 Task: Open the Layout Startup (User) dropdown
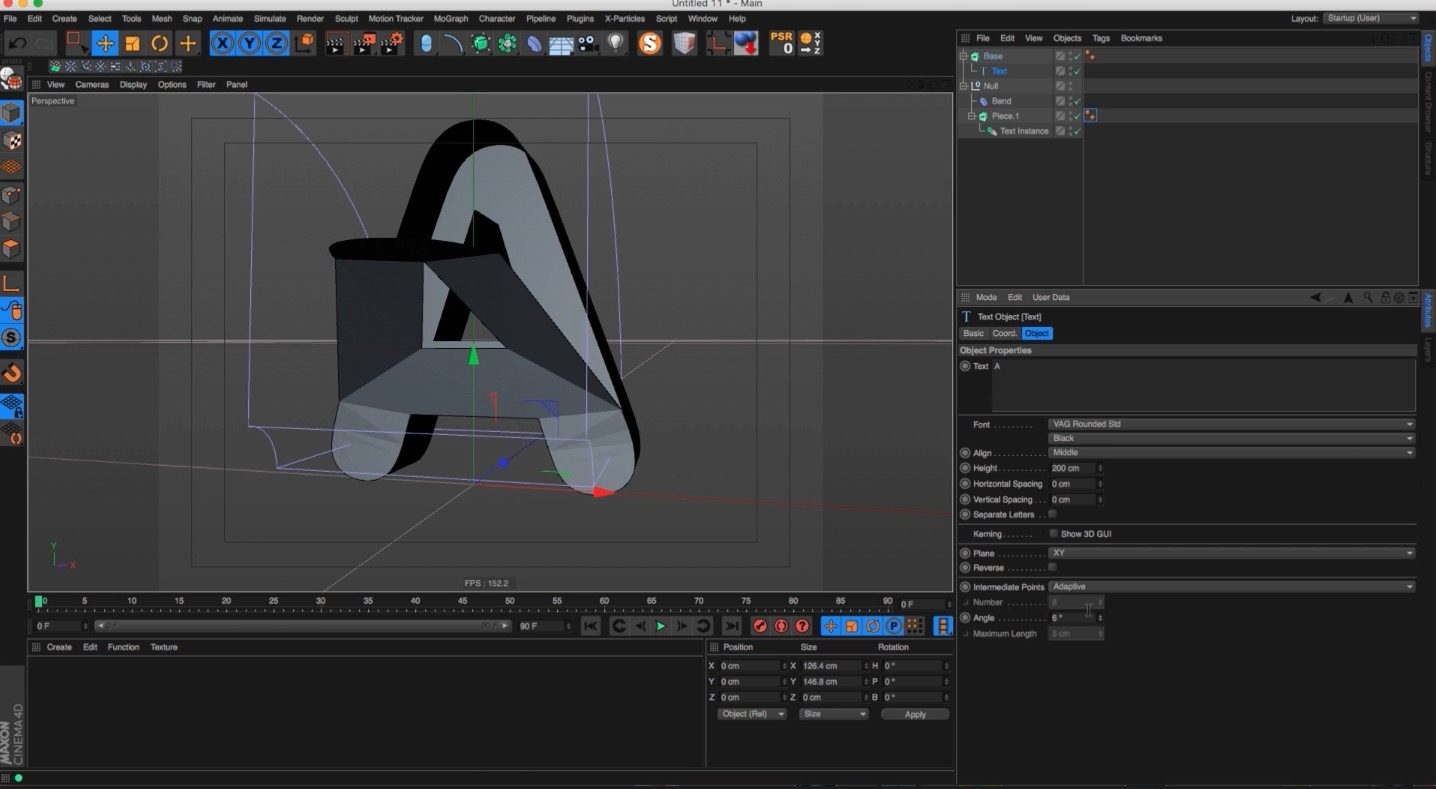(1371, 18)
